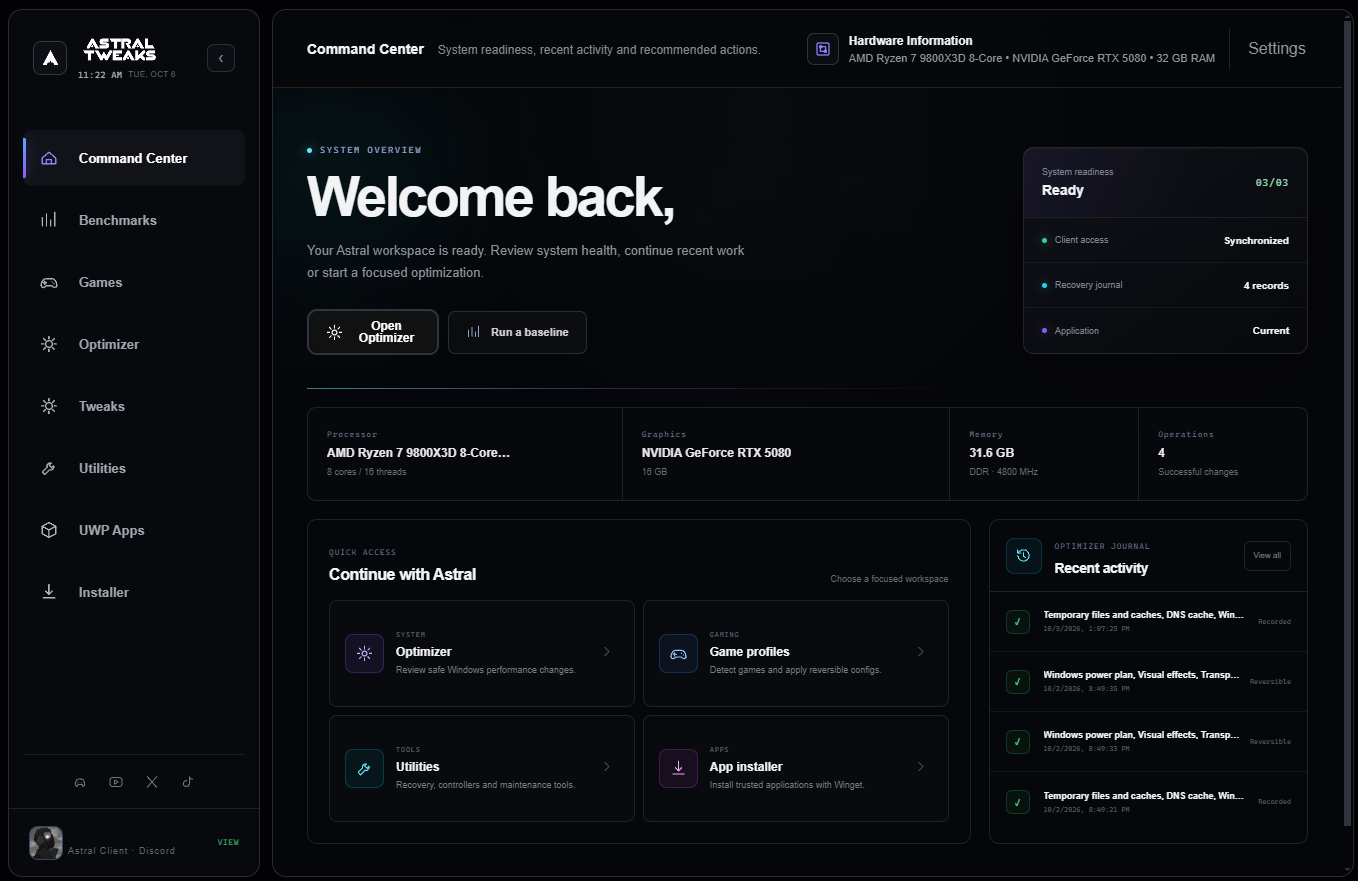The height and width of the screenshot is (881, 1358).
Task: Click the Utilities quick access wrench icon
Action: click(x=364, y=768)
